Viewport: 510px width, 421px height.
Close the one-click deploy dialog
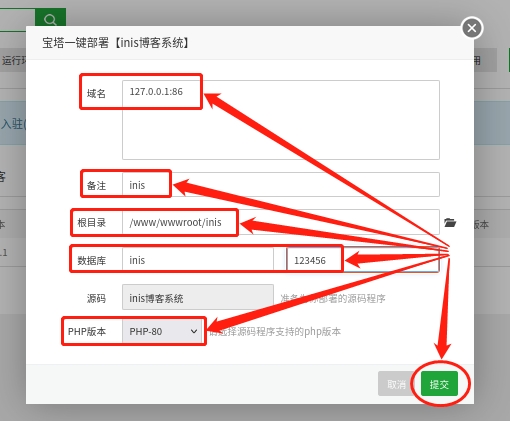472,28
